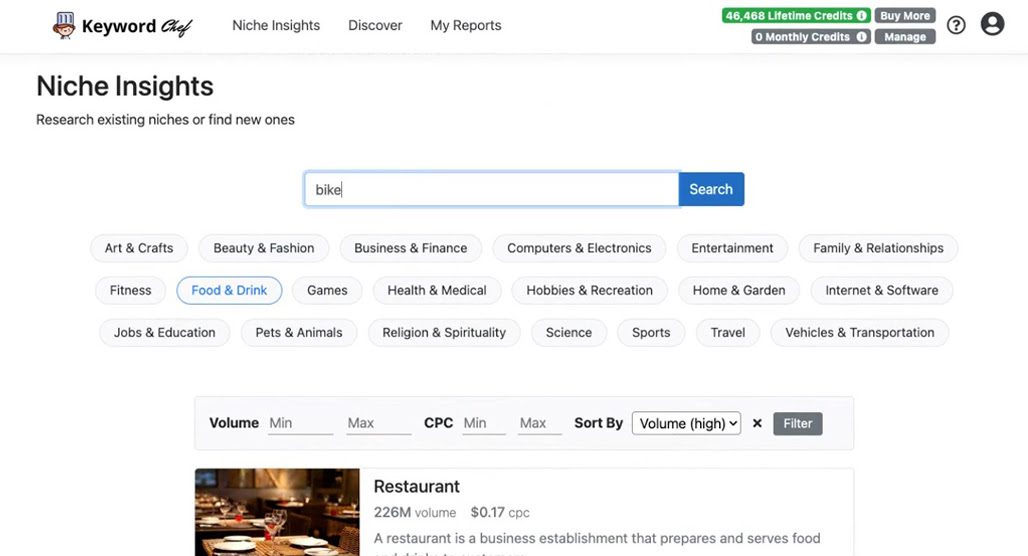Image resolution: width=1028 pixels, height=556 pixels.
Task: Choose the Health & Medical category
Action: tap(437, 290)
